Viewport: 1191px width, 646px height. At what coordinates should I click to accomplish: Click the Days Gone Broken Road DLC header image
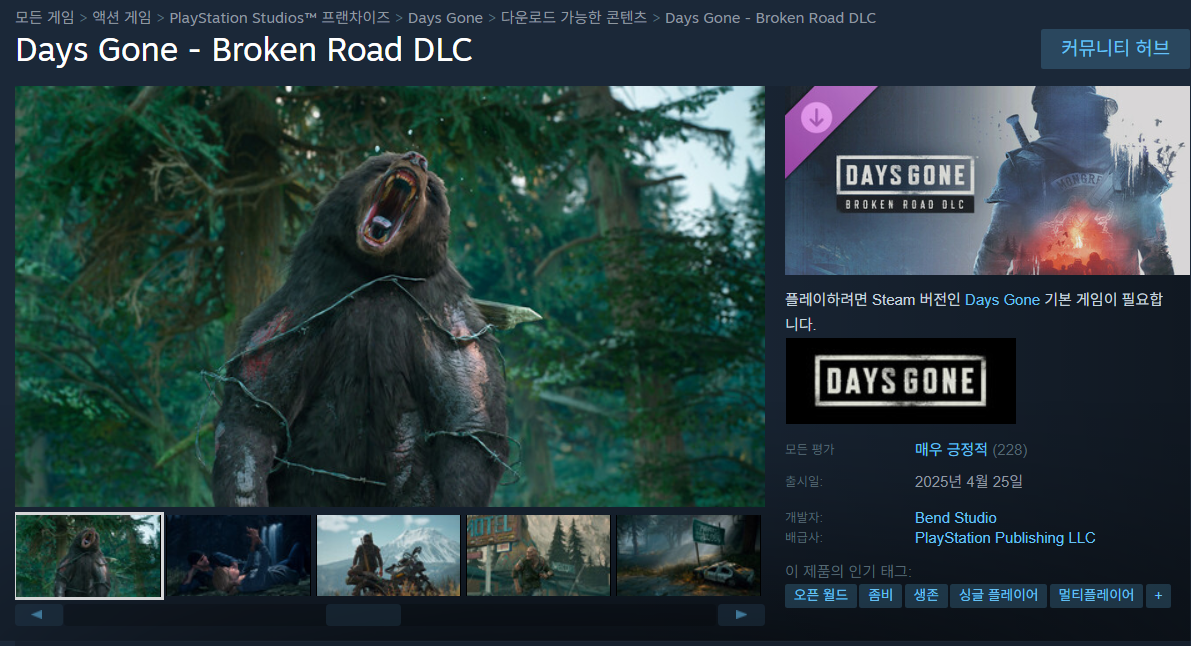(x=987, y=180)
